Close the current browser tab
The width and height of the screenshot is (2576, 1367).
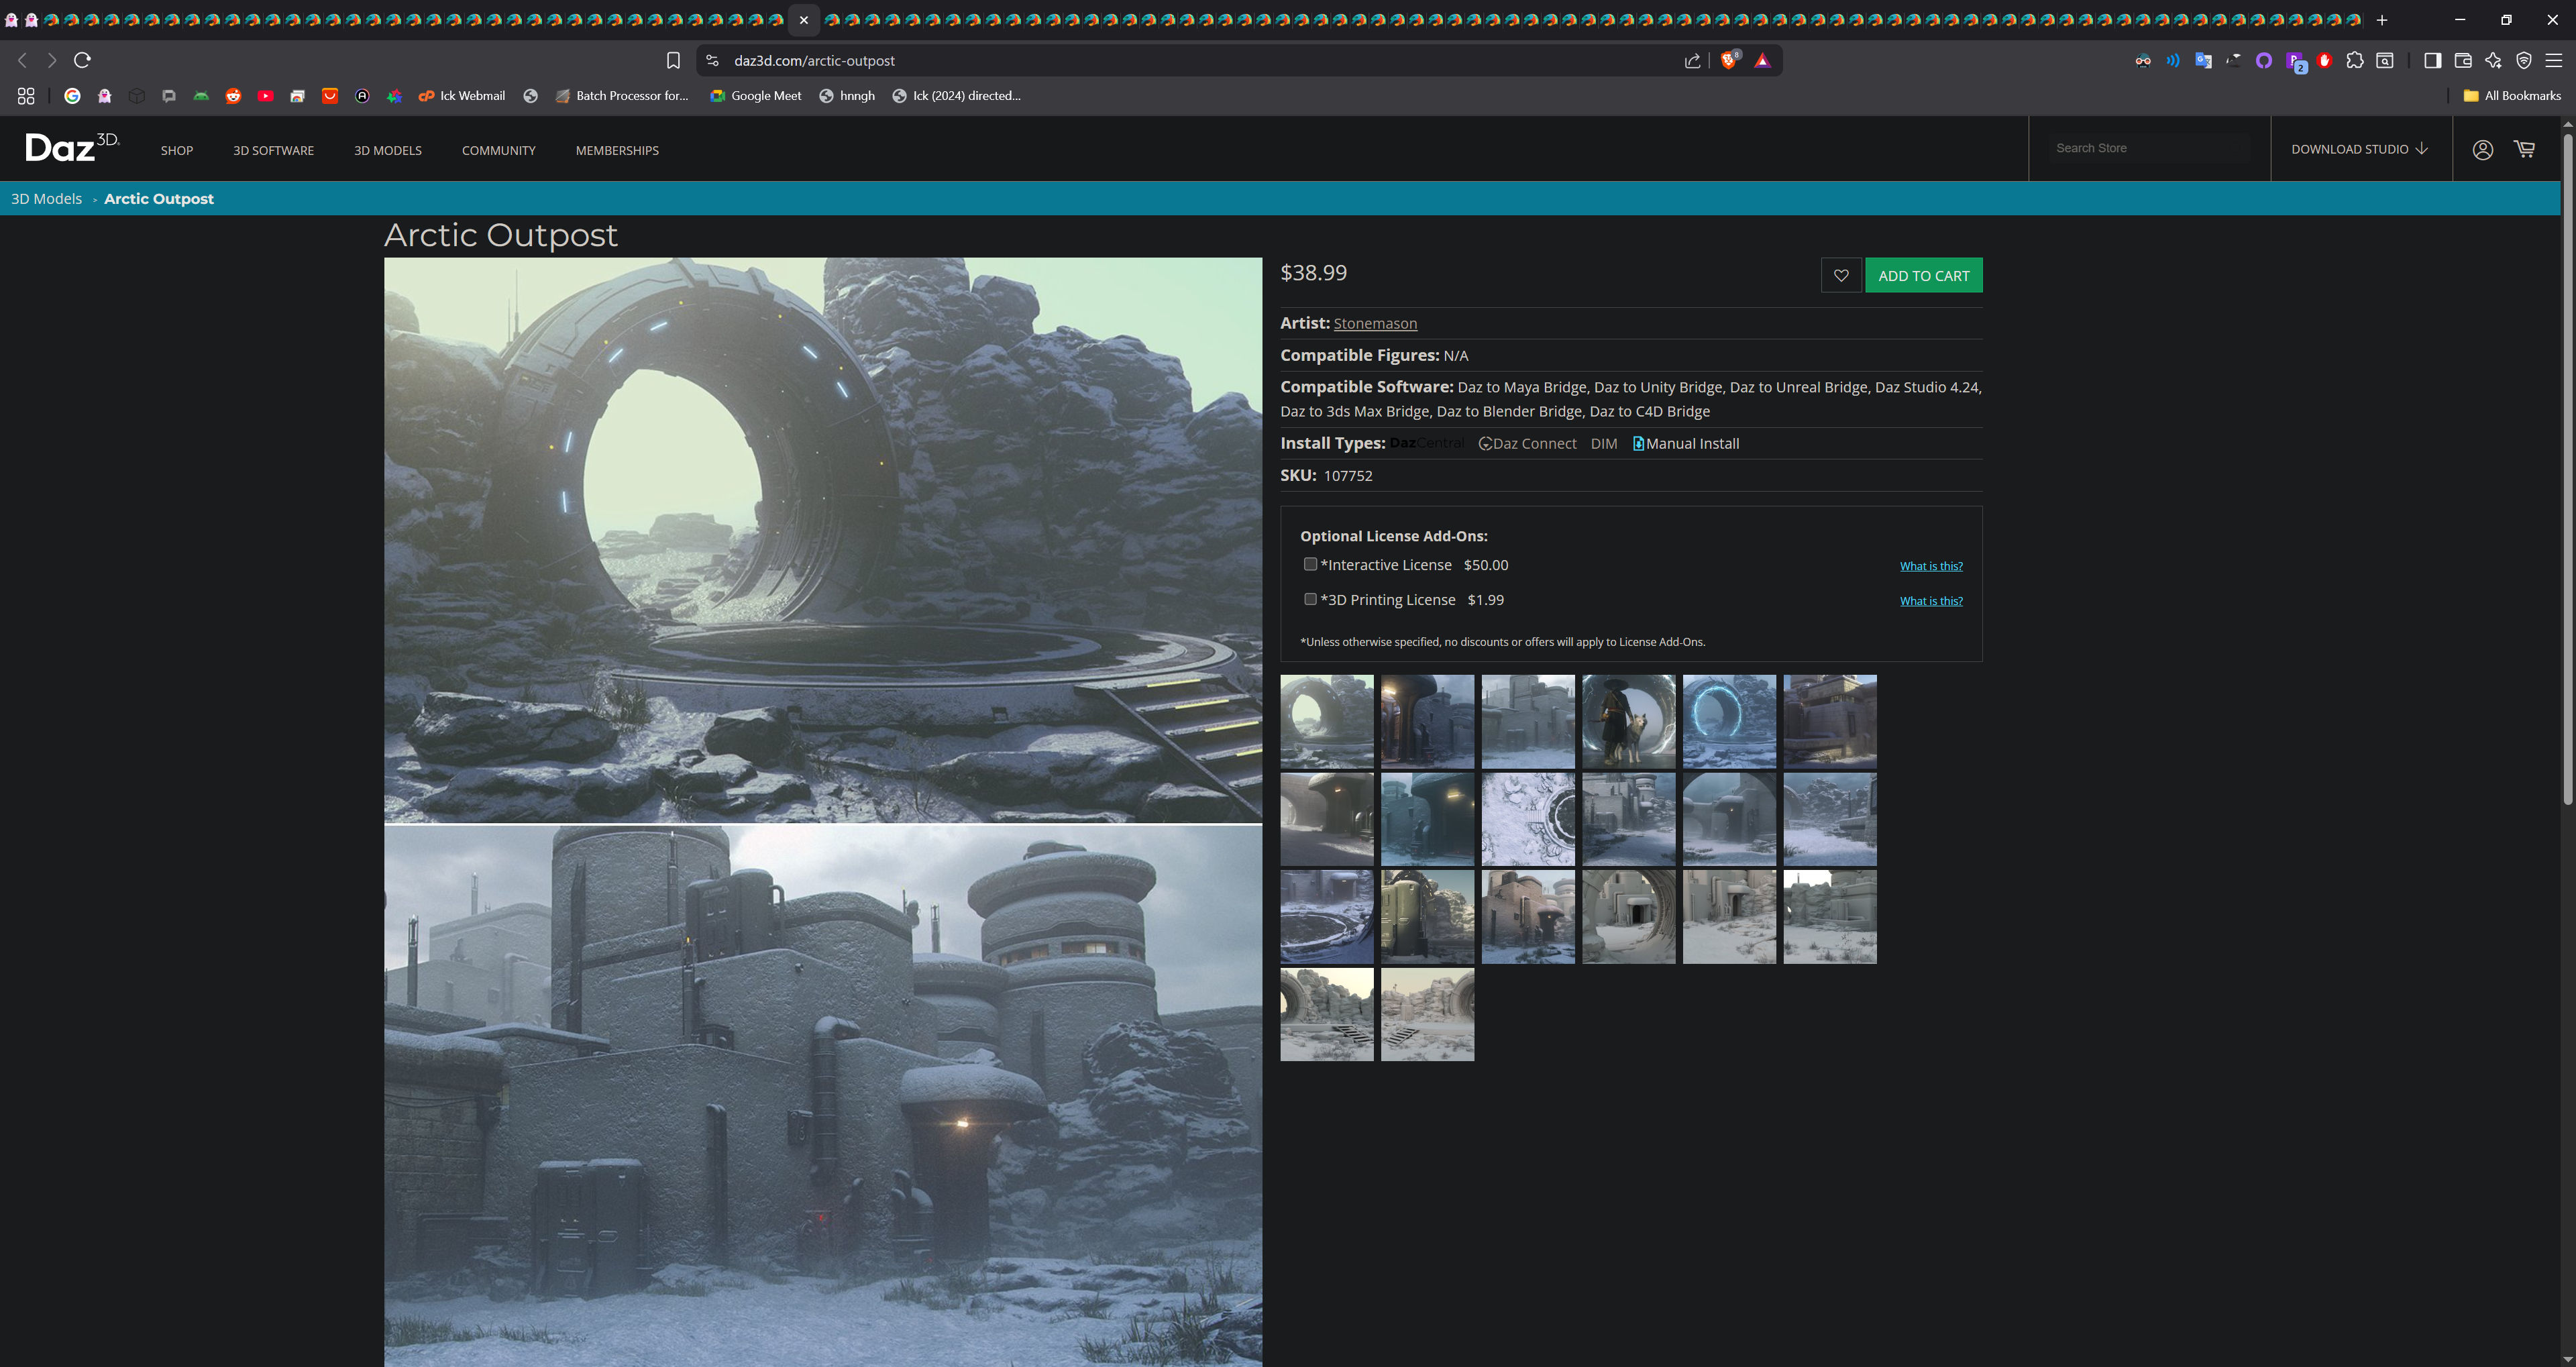804,20
